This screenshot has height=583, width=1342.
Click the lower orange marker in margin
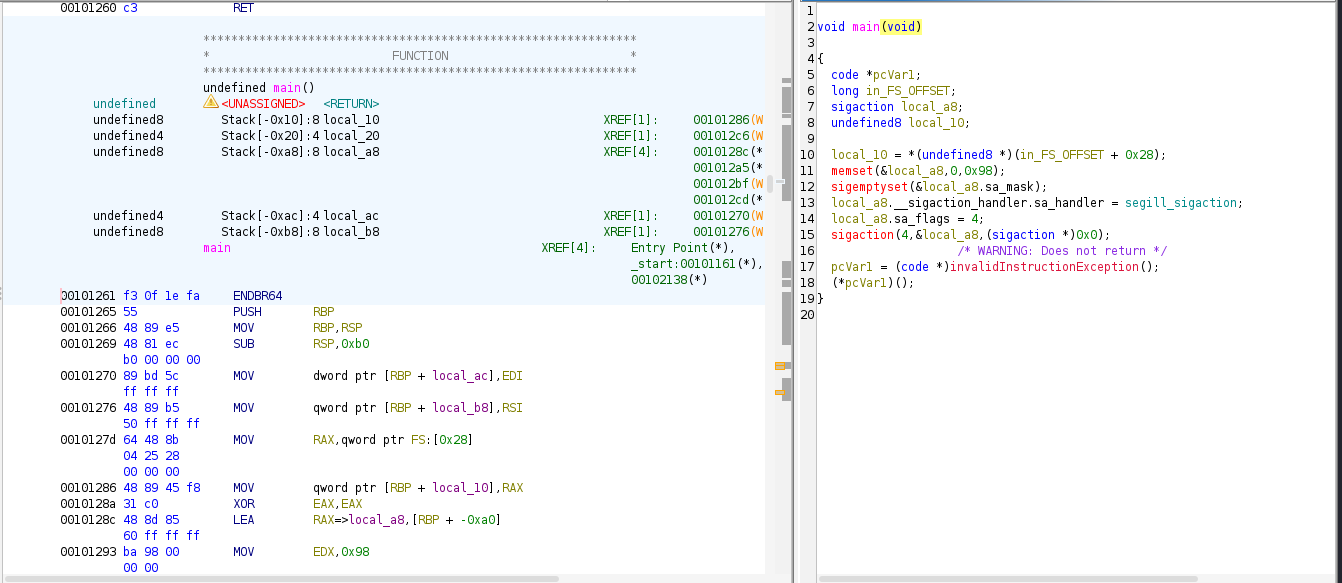click(x=781, y=392)
